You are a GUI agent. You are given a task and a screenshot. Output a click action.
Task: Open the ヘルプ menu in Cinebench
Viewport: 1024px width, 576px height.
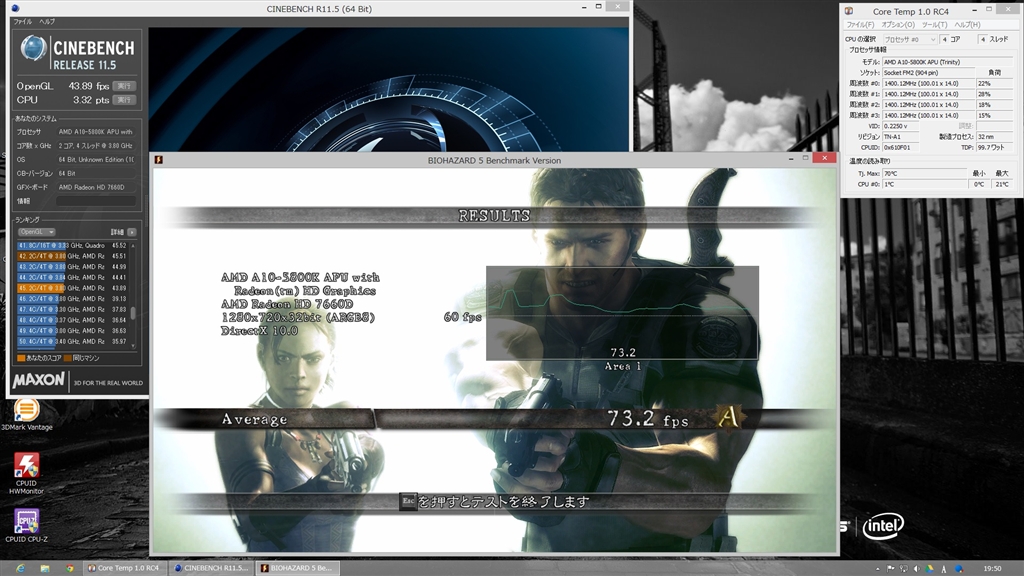[47, 22]
